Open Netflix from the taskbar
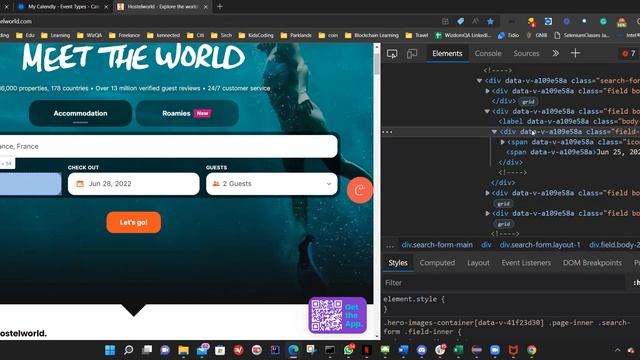The height and width of the screenshot is (360, 640). point(367,350)
